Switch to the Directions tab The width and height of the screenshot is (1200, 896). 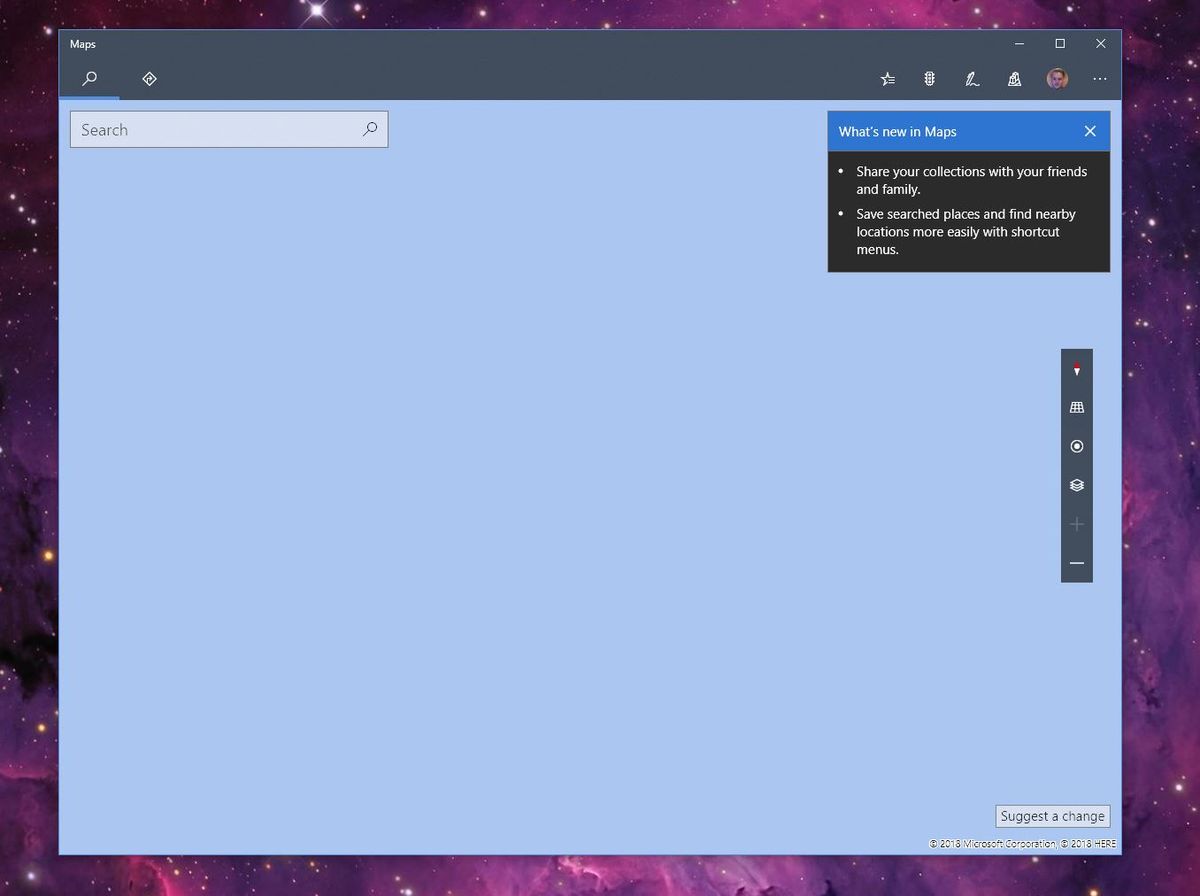[149, 79]
